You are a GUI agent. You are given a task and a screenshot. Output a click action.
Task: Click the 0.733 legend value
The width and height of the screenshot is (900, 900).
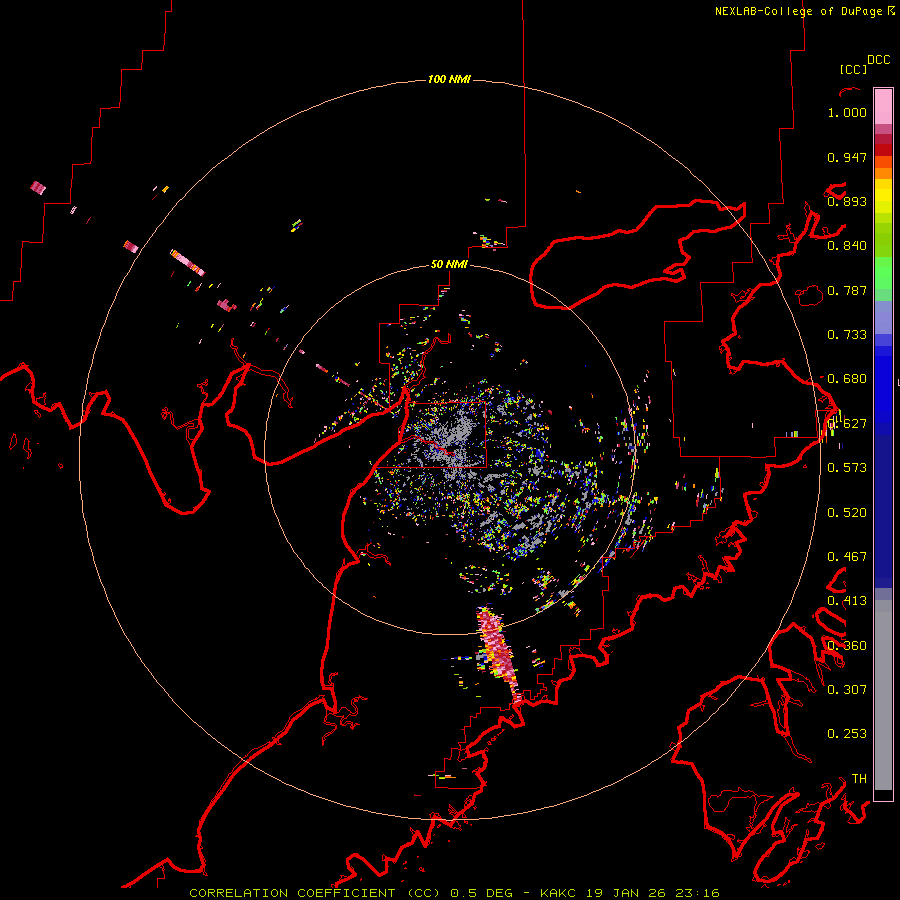point(847,335)
